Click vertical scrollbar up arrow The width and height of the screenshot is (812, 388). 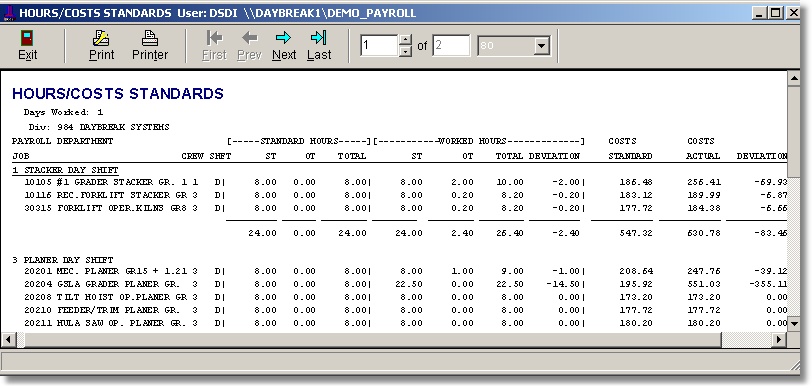pyautogui.click(x=793, y=78)
